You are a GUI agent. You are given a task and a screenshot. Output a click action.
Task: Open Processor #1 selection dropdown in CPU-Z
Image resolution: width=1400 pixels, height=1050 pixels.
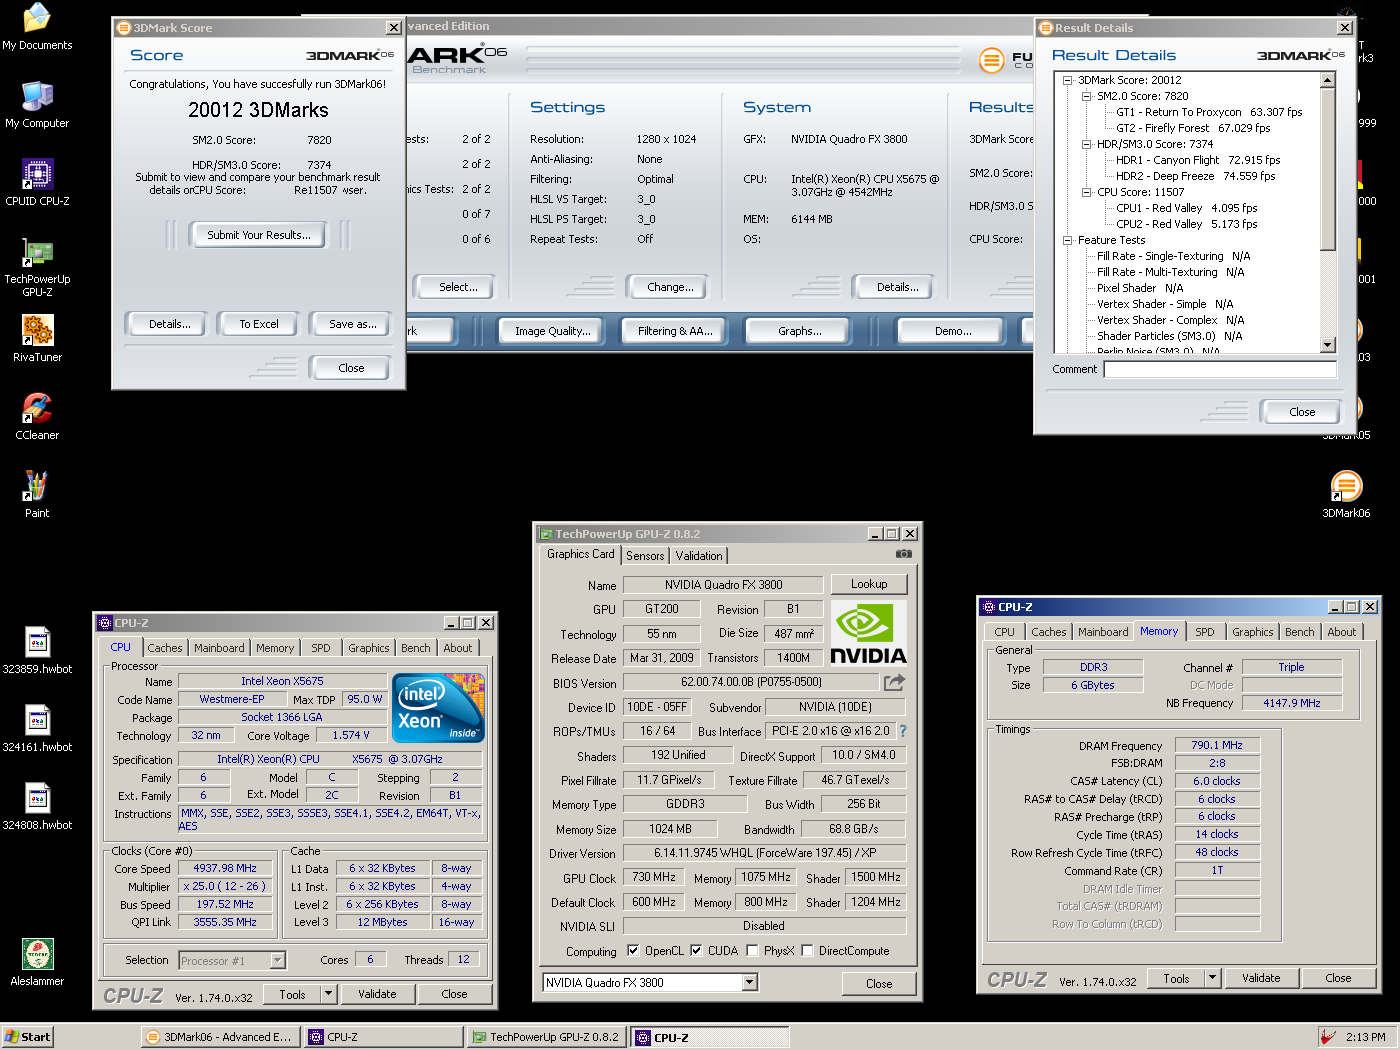[278, 960]
